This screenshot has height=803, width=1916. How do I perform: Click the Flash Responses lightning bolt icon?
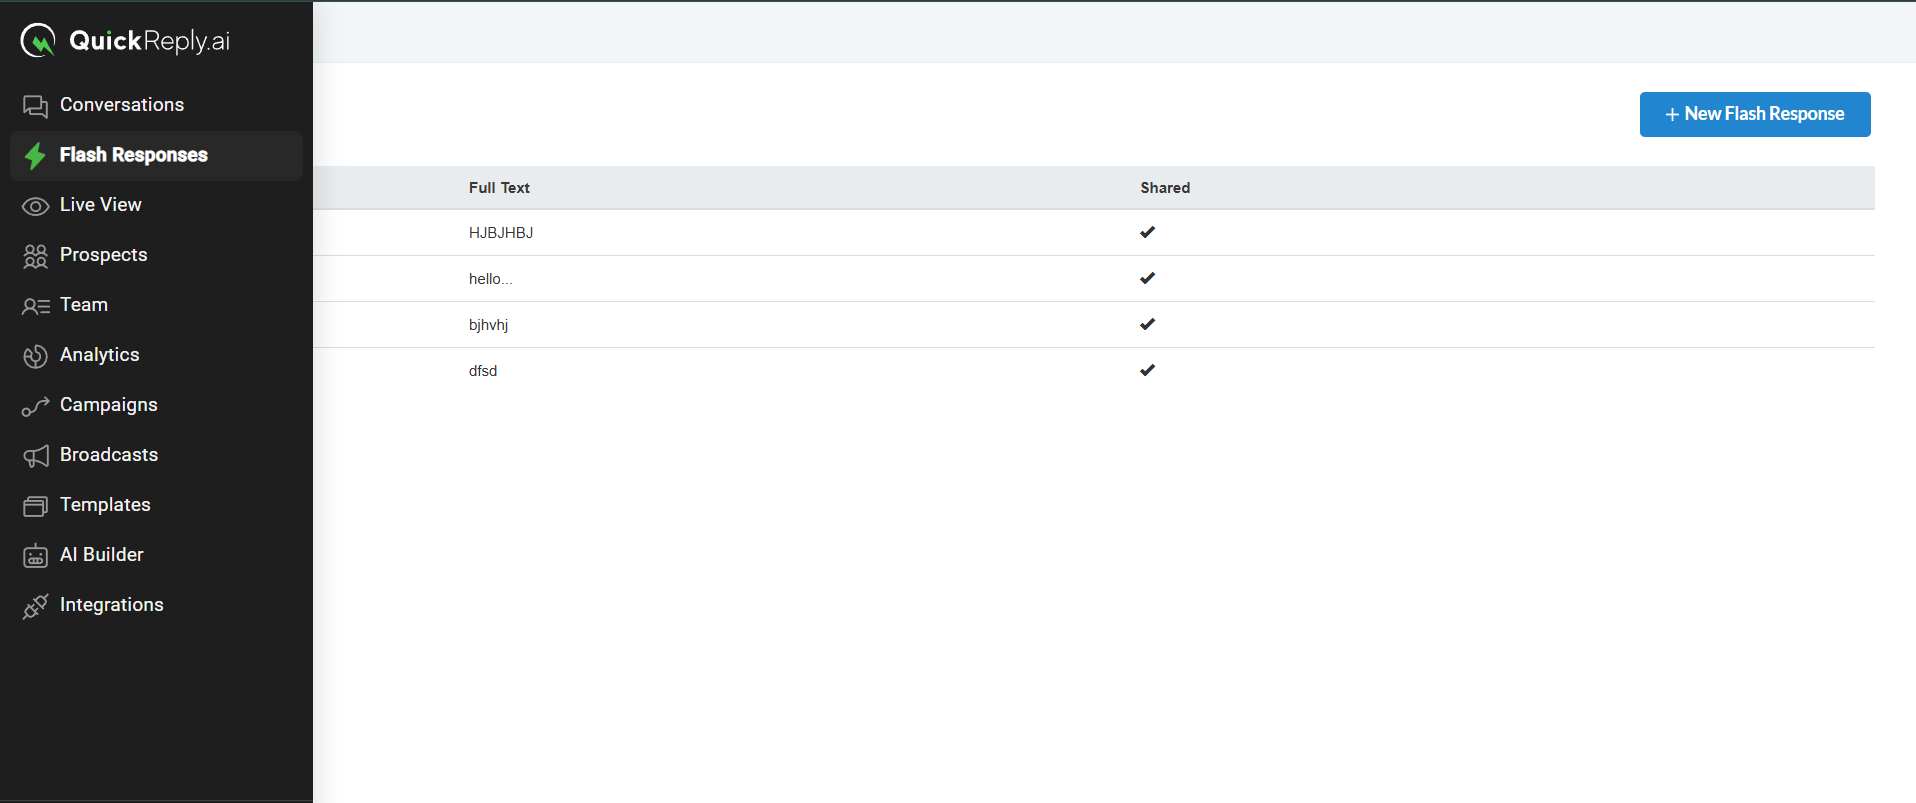point(35,156)
